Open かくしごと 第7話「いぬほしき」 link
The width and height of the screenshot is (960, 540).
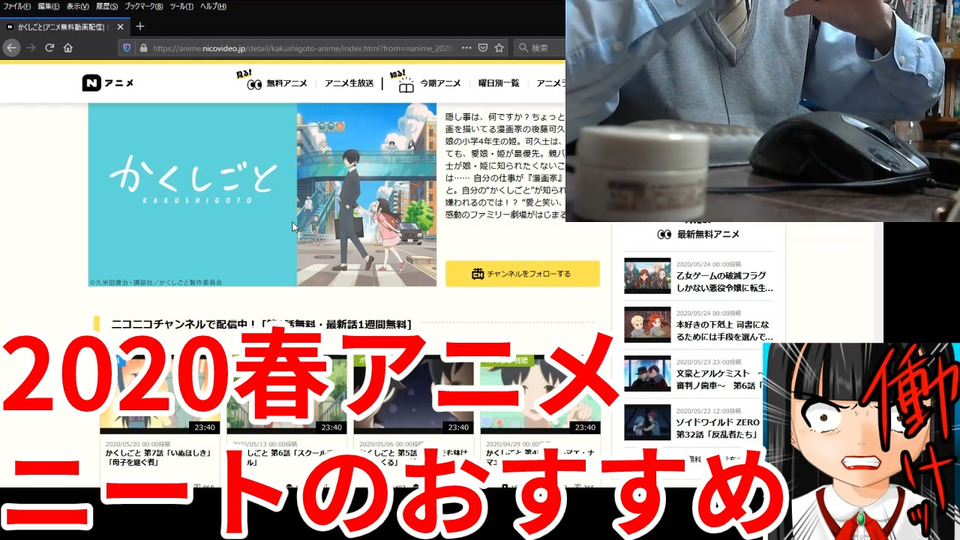(x=157, y=457)
